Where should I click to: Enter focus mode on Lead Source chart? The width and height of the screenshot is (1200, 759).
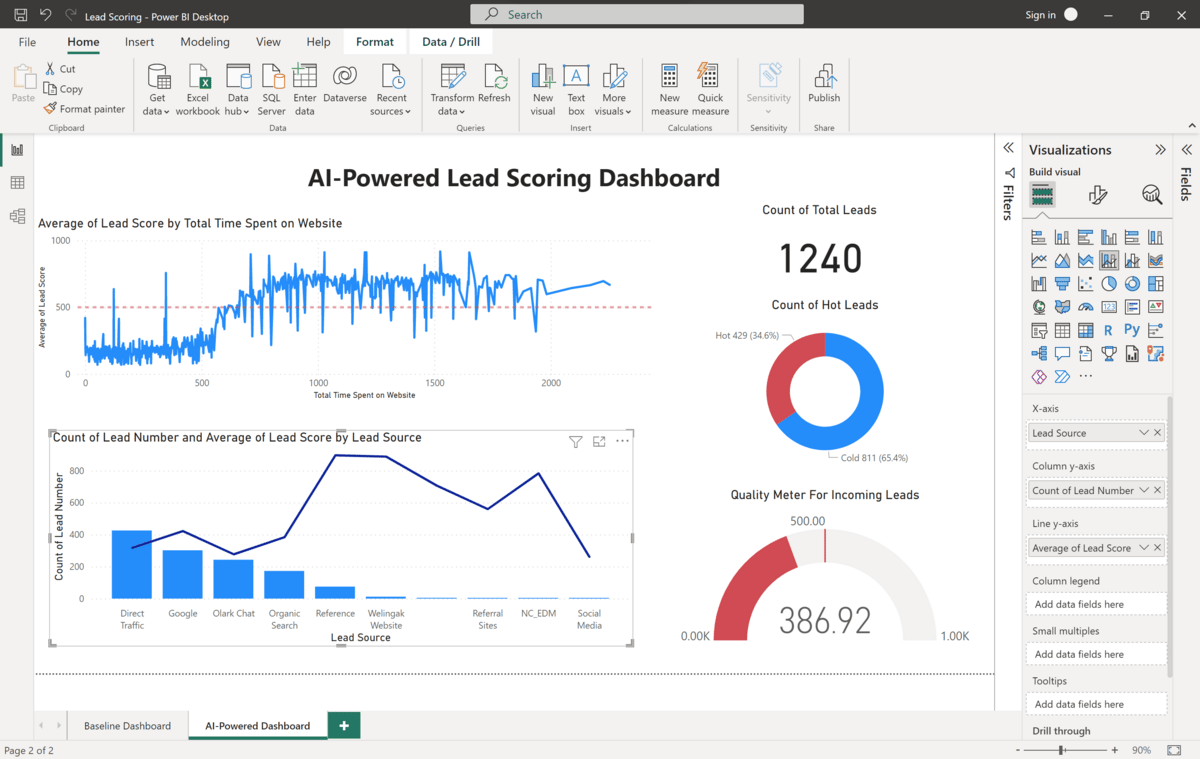(x=599, y=441)
